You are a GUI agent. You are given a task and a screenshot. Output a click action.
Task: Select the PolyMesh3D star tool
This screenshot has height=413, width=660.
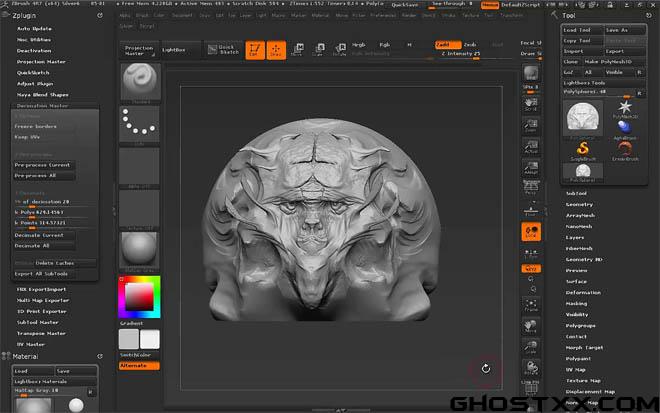625,109
